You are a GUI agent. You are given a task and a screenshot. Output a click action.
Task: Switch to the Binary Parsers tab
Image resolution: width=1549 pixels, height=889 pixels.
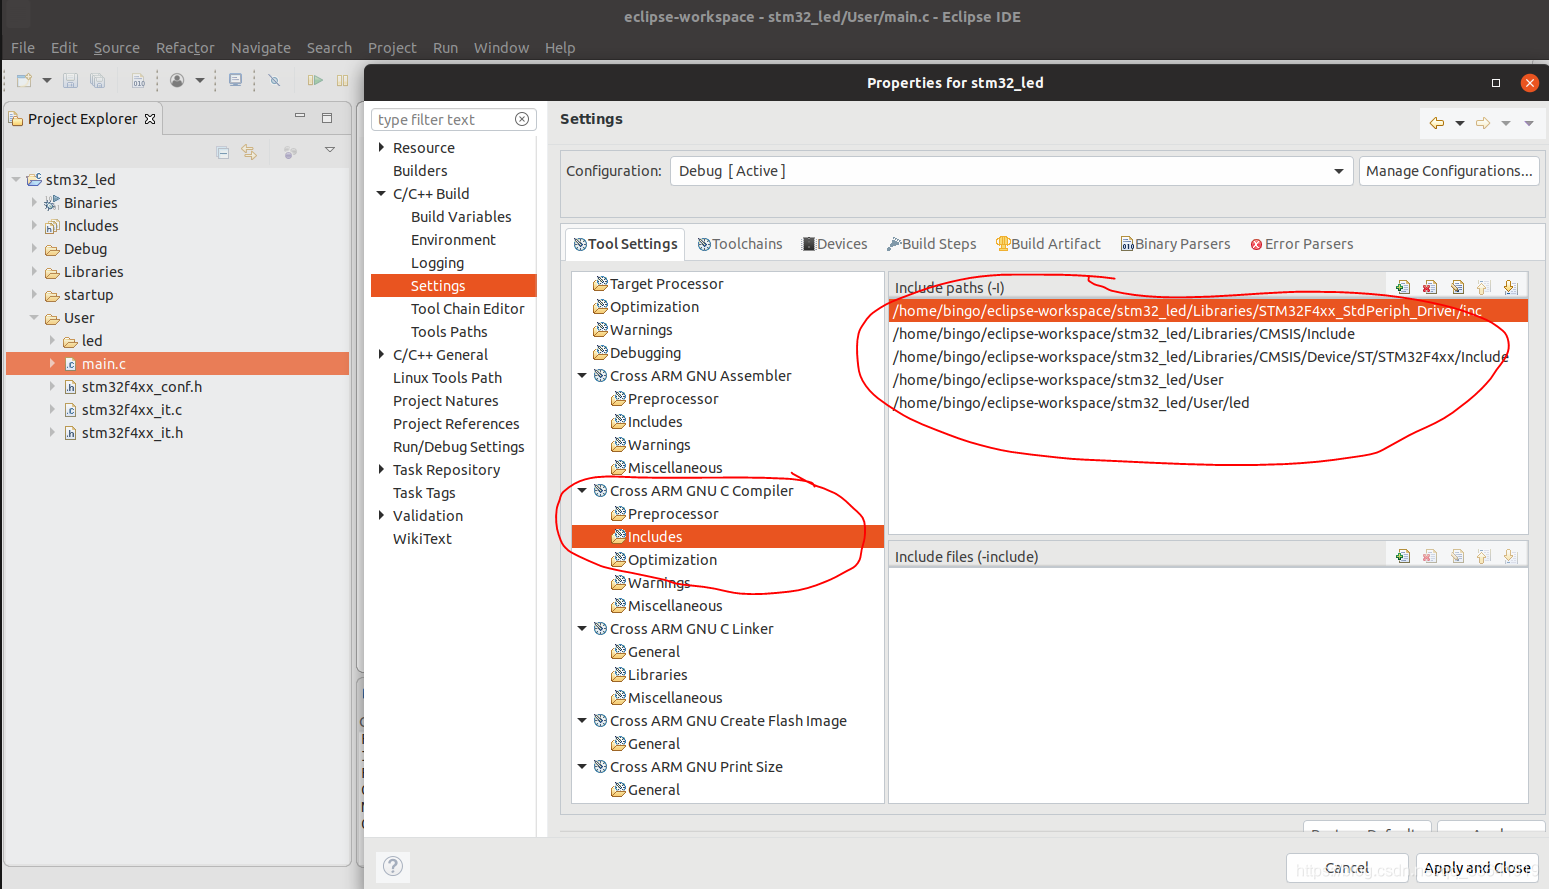pyautogui.click(x=1175, y=244)
